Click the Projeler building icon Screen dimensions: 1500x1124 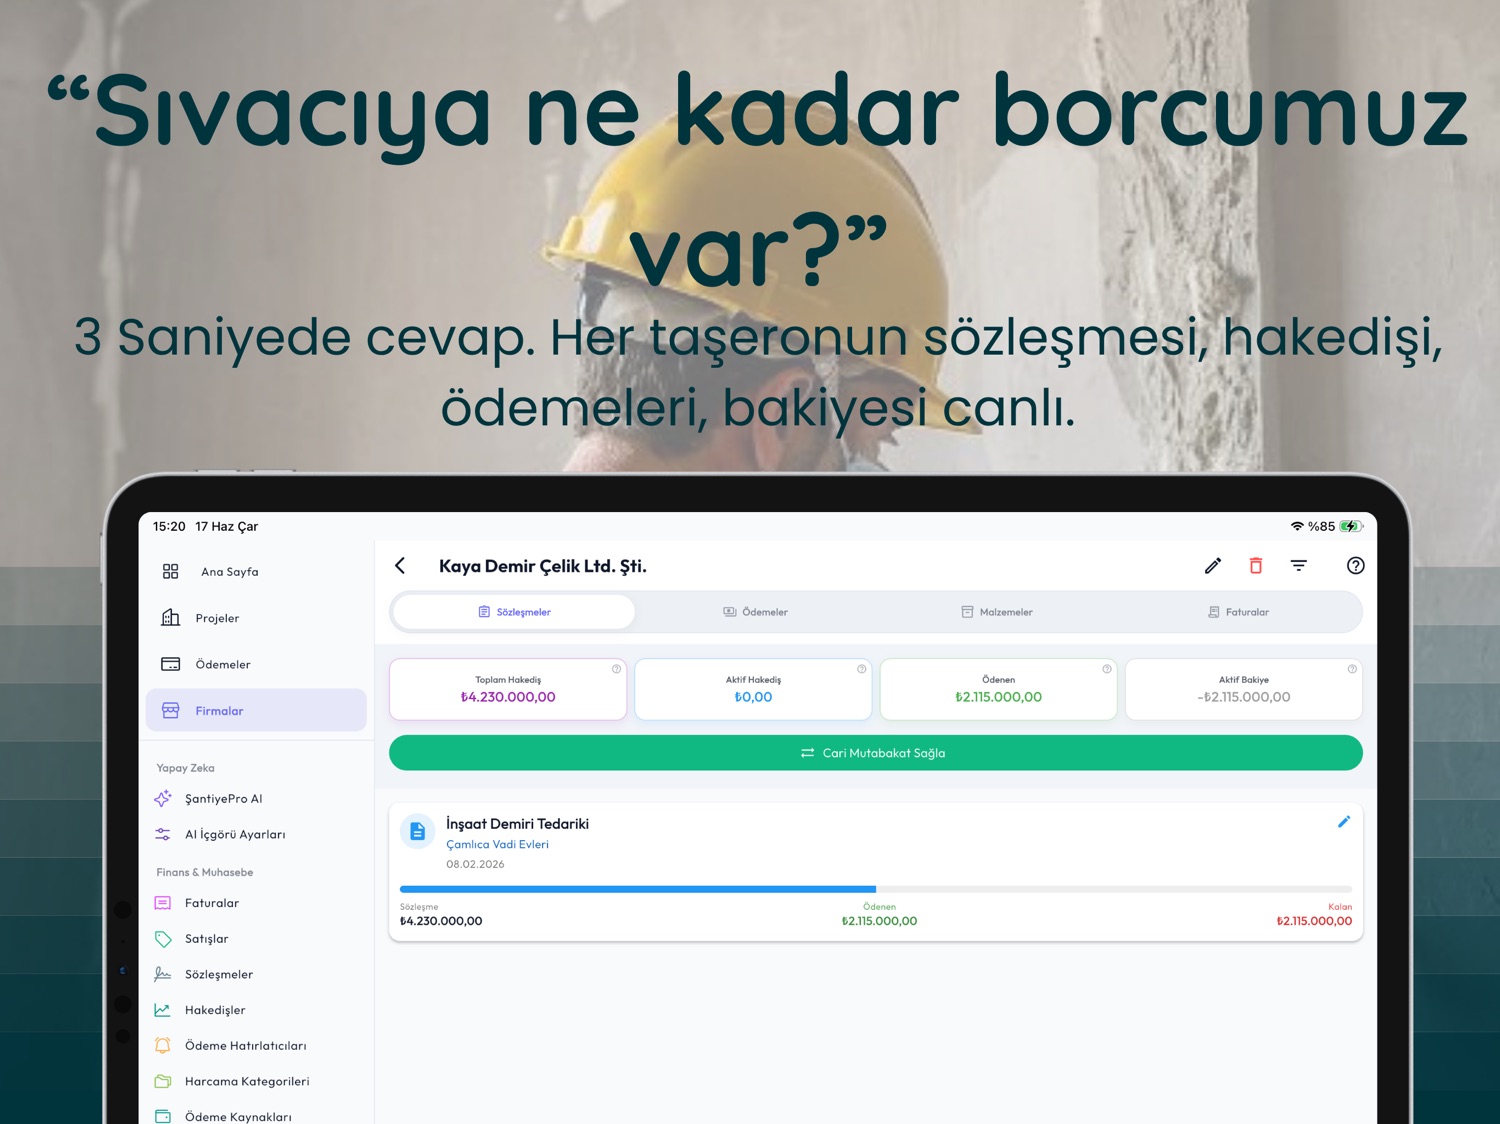tap(171, 618)
